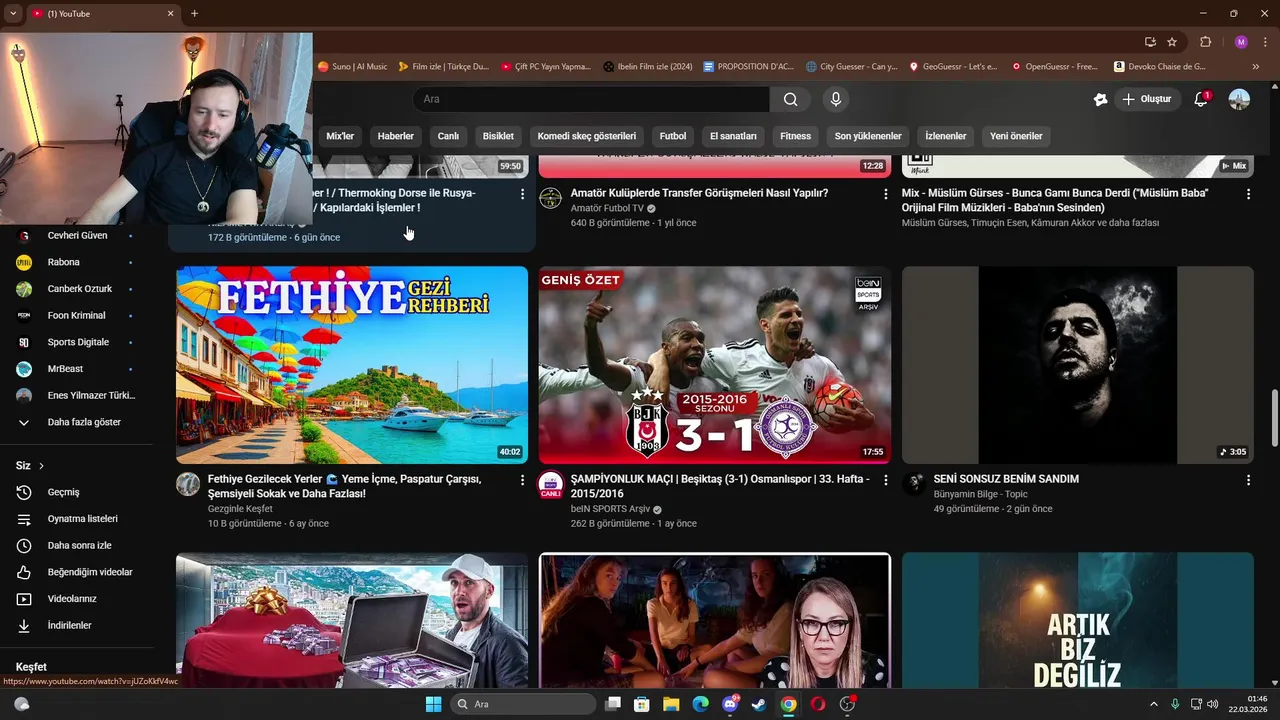Activate voice search microphone icon
1280x720 pixels.
tap(836, 99)
